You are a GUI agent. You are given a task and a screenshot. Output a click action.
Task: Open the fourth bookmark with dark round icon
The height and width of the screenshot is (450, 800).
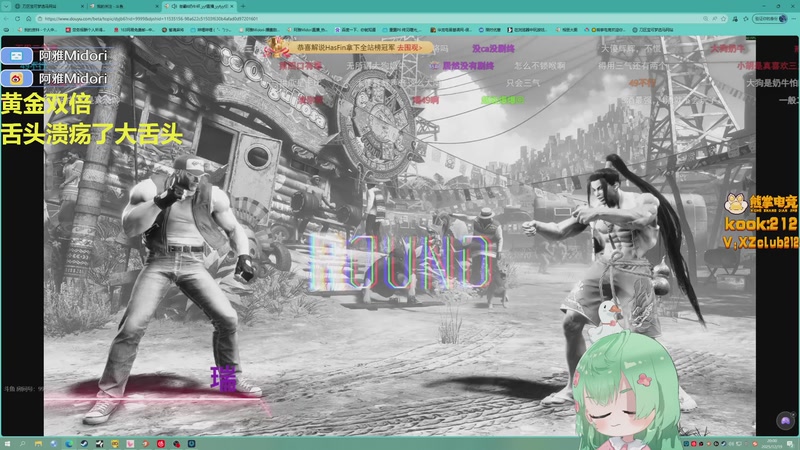click(173, 30)
